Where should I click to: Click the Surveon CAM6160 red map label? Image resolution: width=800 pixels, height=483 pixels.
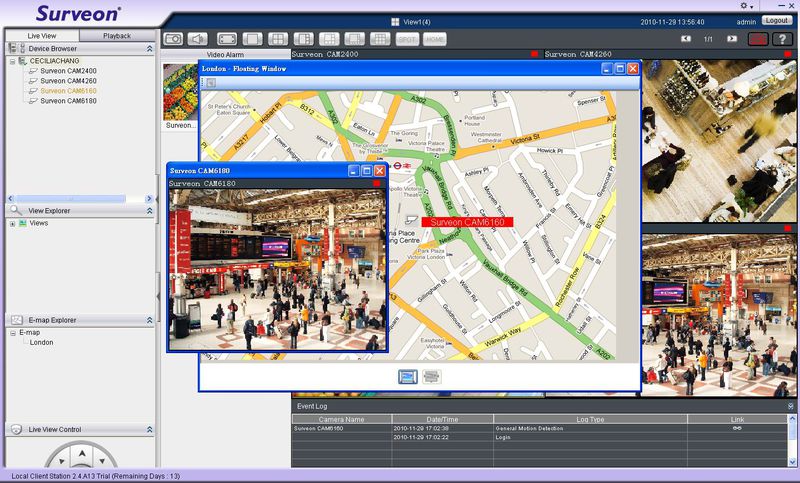[x=467, y=222]
